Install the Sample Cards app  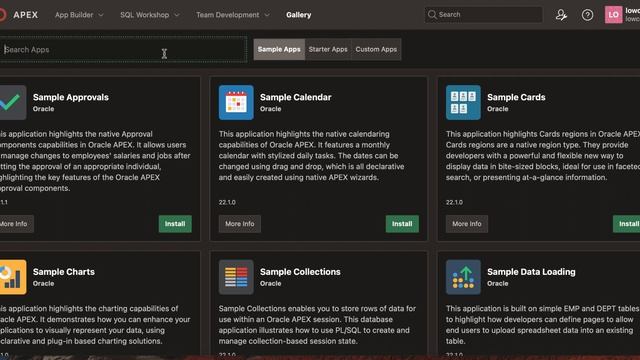point(627,224)
